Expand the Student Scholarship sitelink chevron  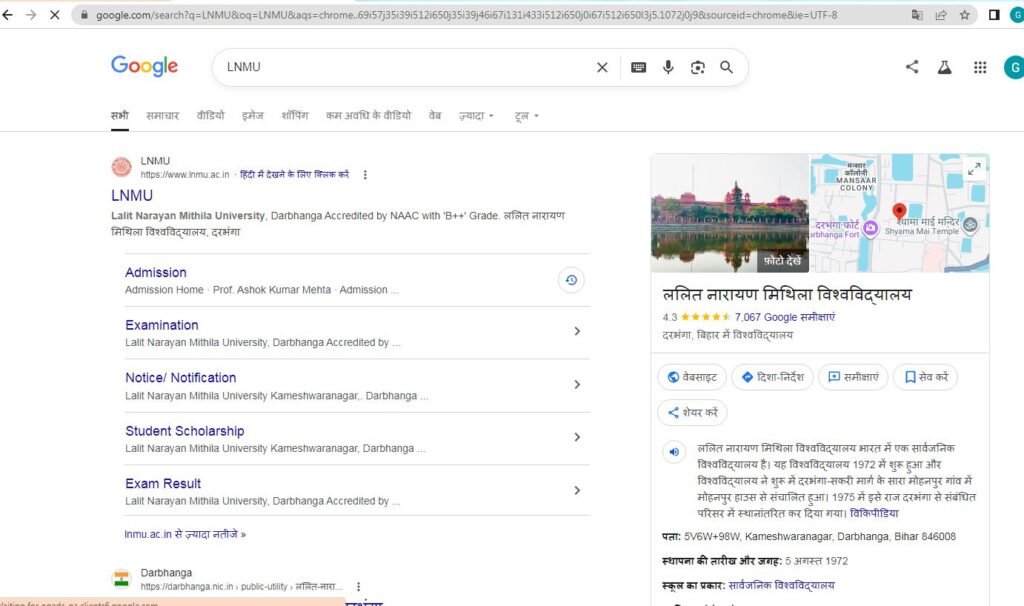(577, 437)
